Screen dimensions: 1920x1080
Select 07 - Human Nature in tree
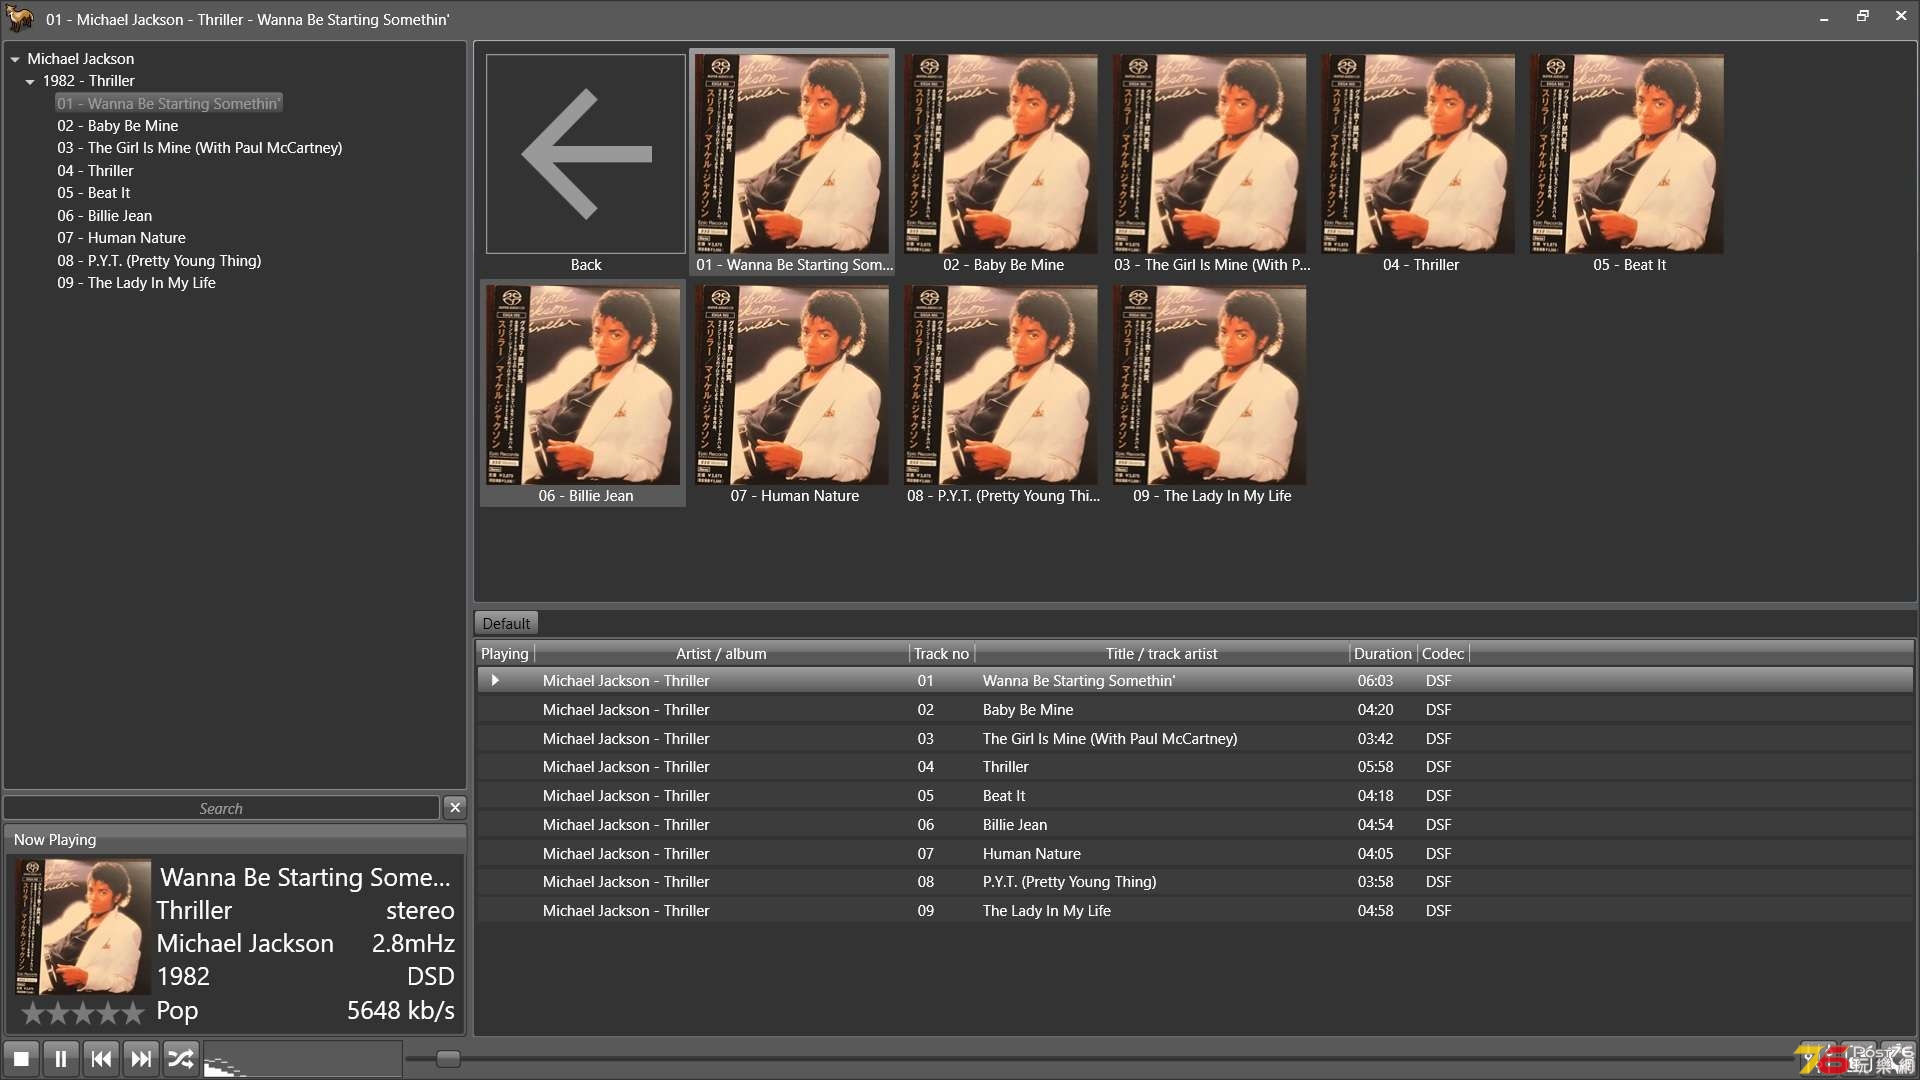coord(122,238)
